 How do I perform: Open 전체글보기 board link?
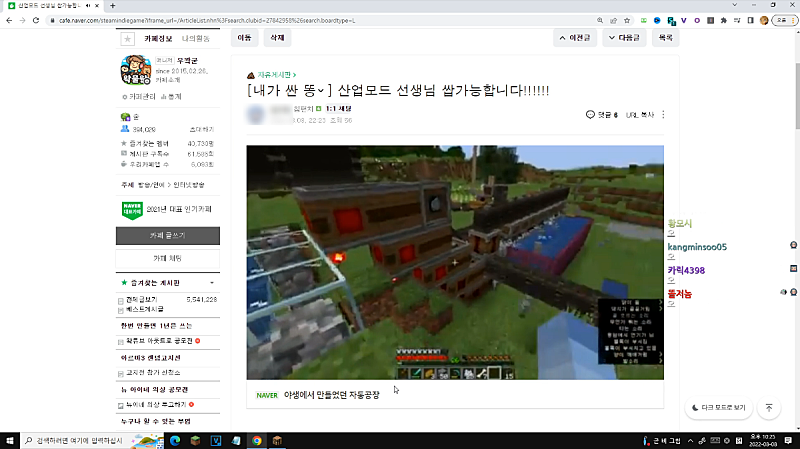point(142,300)
